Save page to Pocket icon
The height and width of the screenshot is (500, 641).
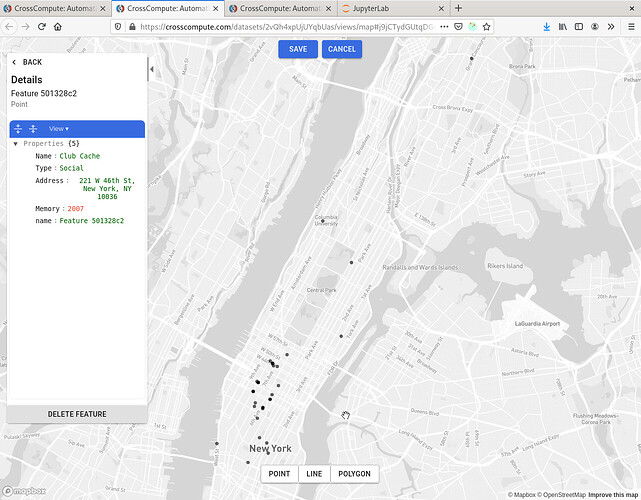click(458, 27)
